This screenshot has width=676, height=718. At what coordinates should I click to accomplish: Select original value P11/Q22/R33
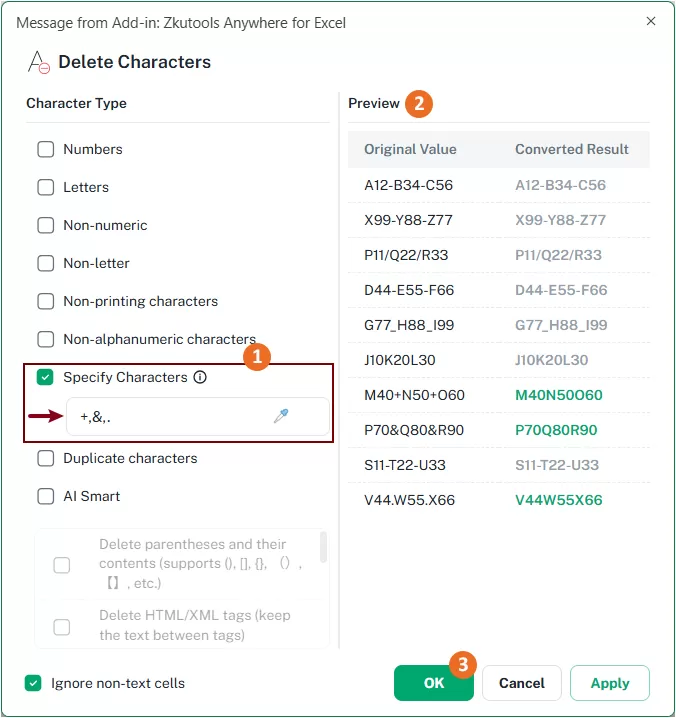406,255
